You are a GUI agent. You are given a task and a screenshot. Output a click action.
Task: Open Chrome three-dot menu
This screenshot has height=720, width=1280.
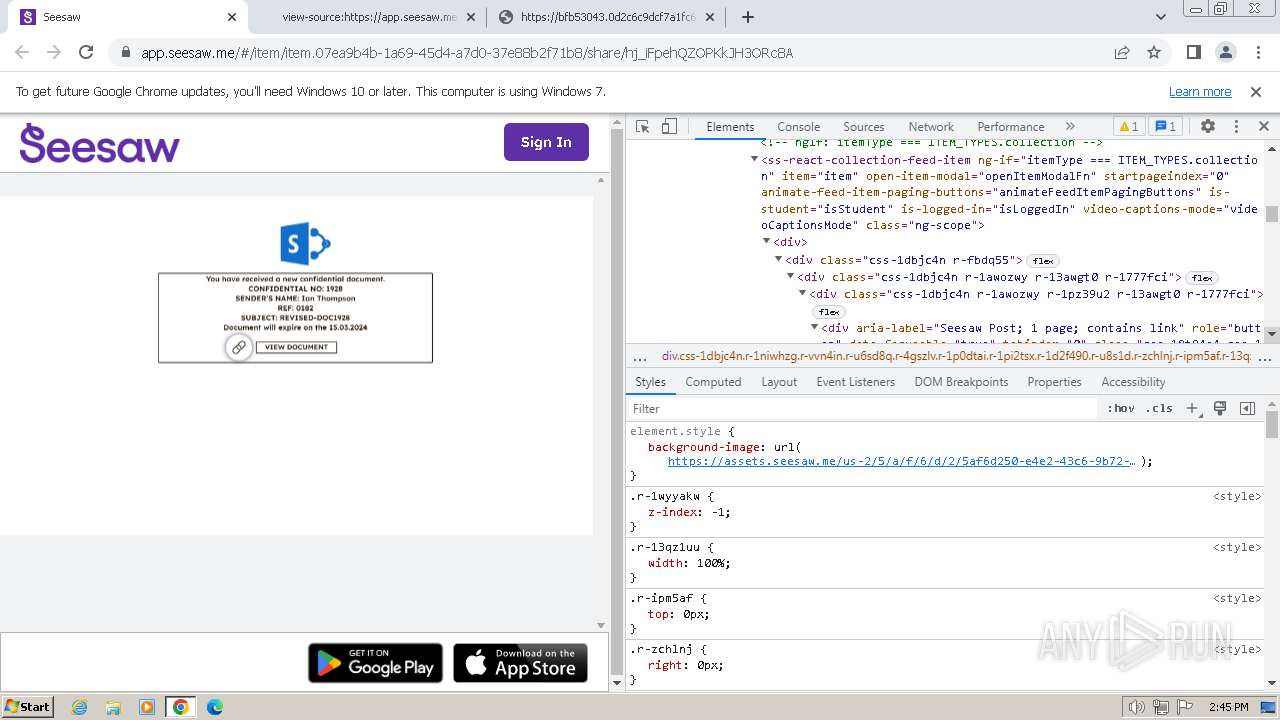point(1256,52)
